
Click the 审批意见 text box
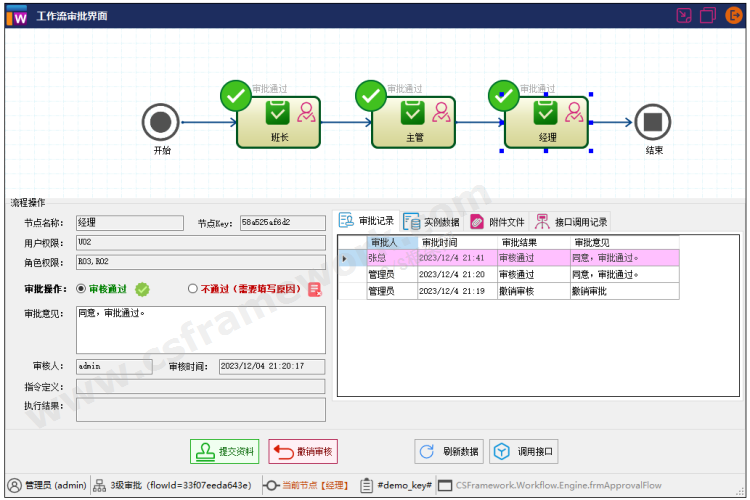200,329
